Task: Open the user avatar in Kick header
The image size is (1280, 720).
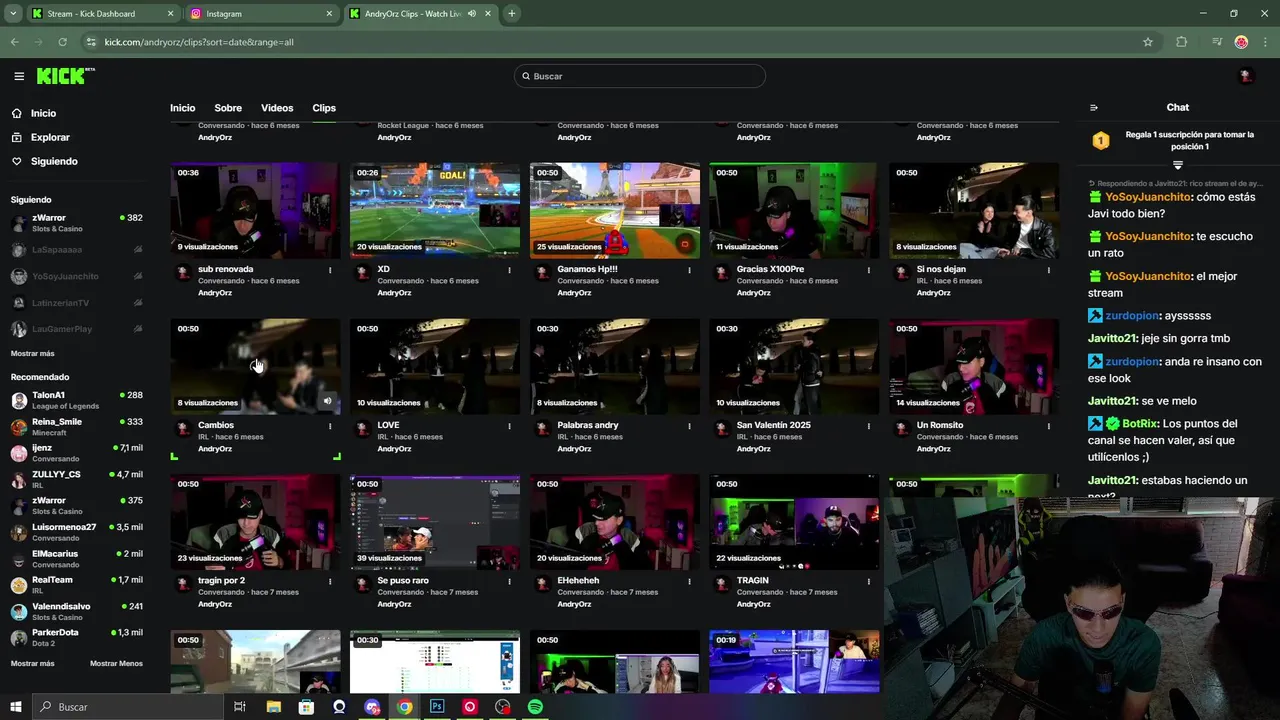Action: click(x=1245, y=76)
